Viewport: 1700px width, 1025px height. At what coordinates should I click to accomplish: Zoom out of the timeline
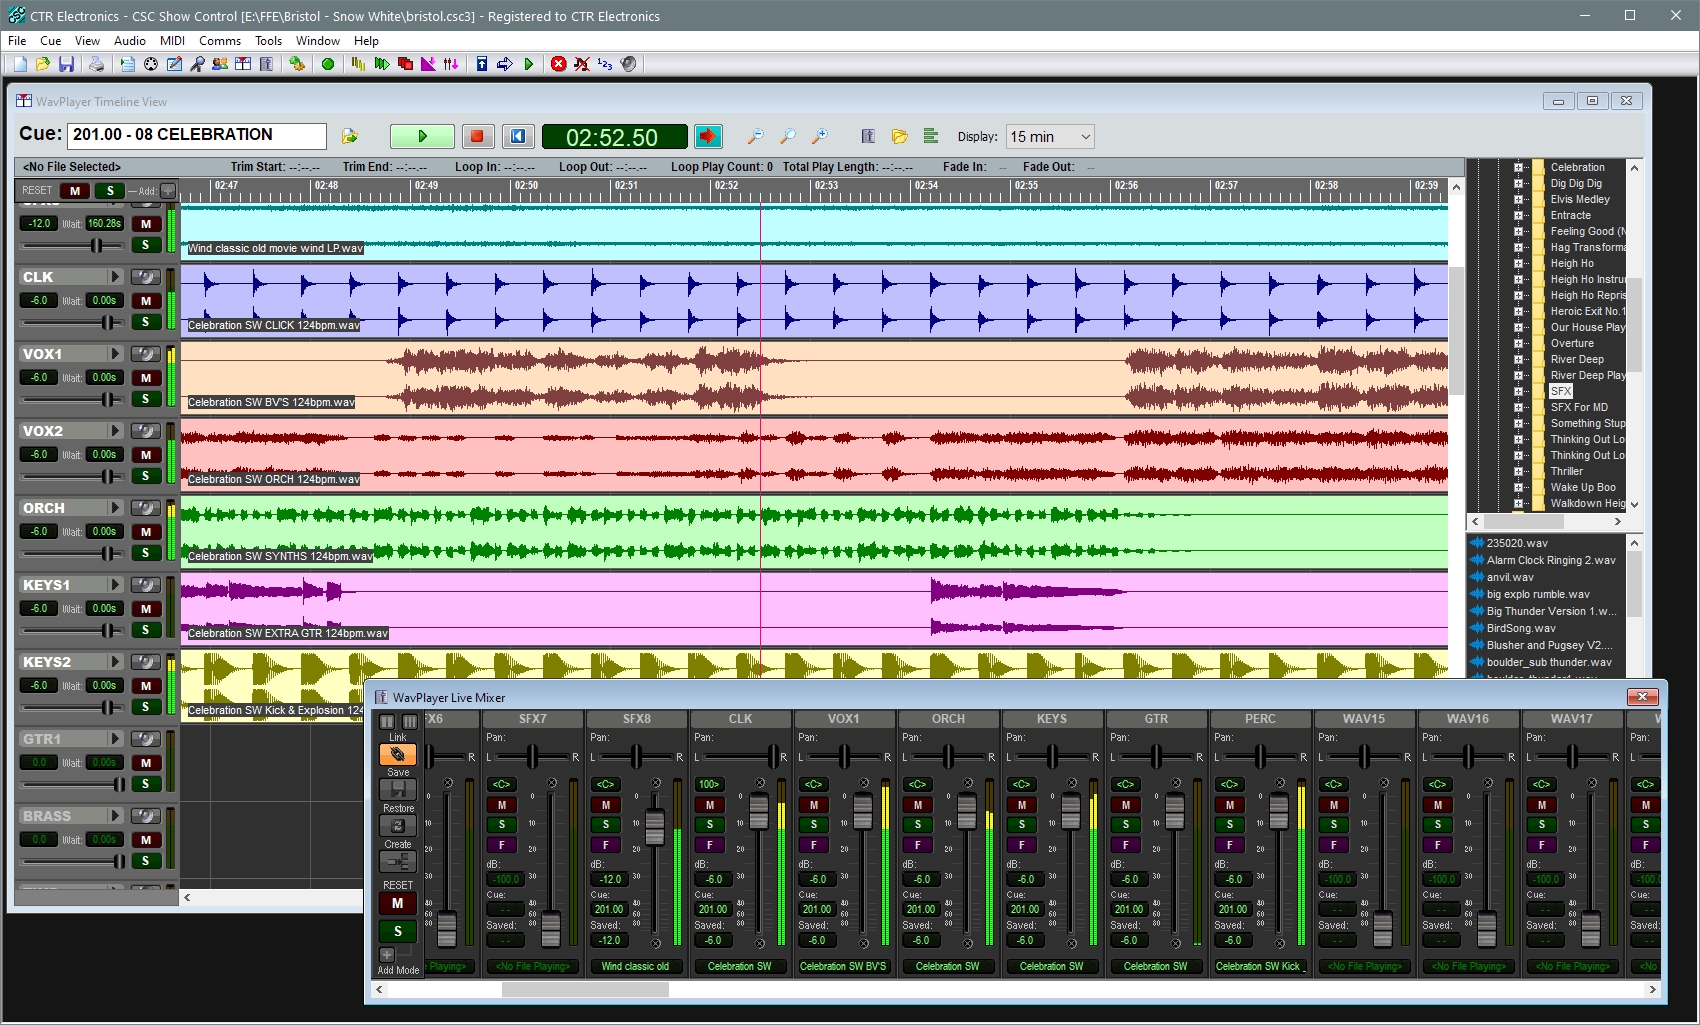756,136
